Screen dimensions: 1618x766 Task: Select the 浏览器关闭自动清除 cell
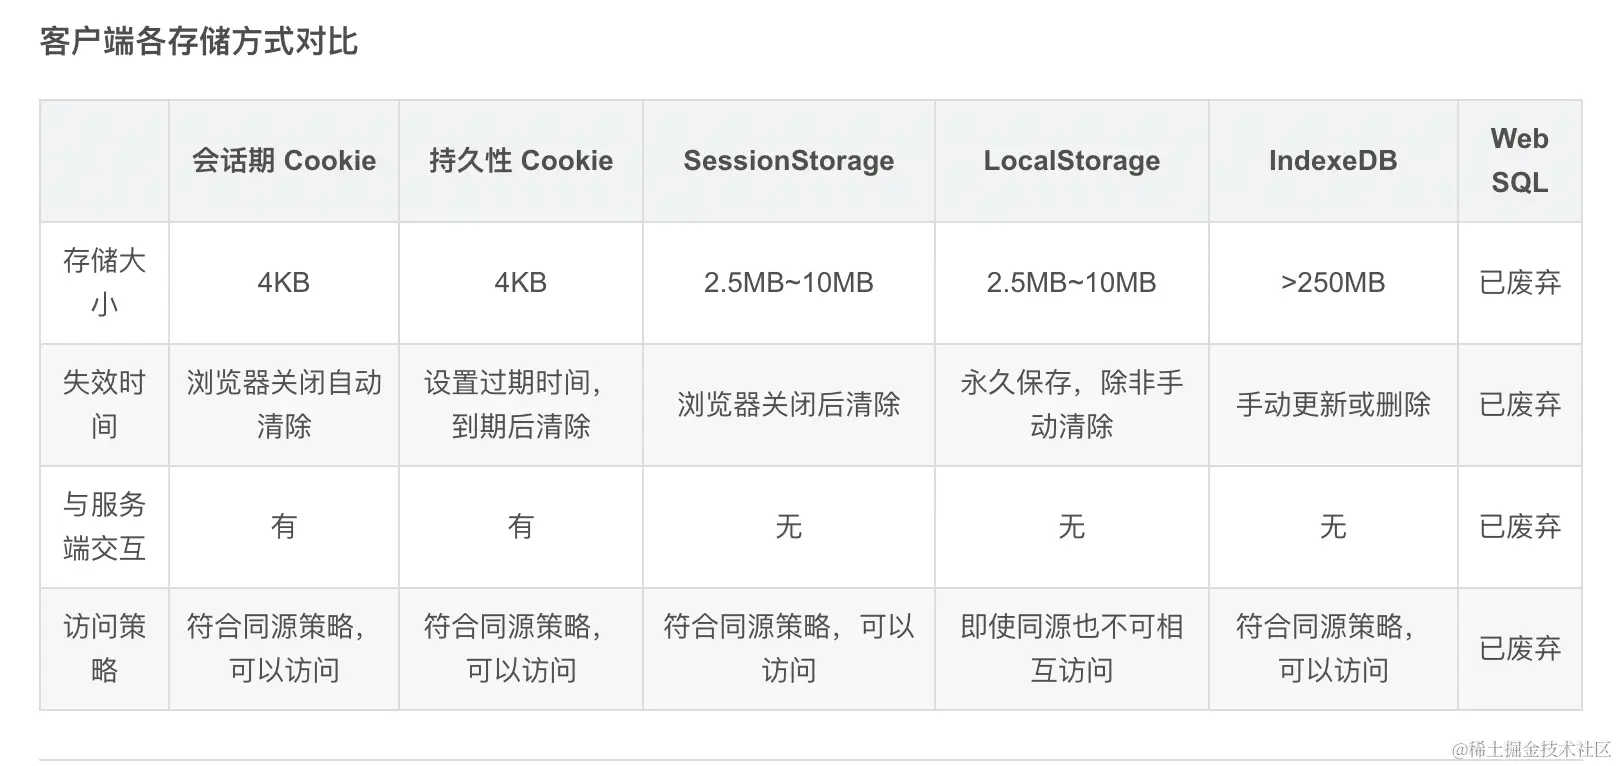coord(284,405)
